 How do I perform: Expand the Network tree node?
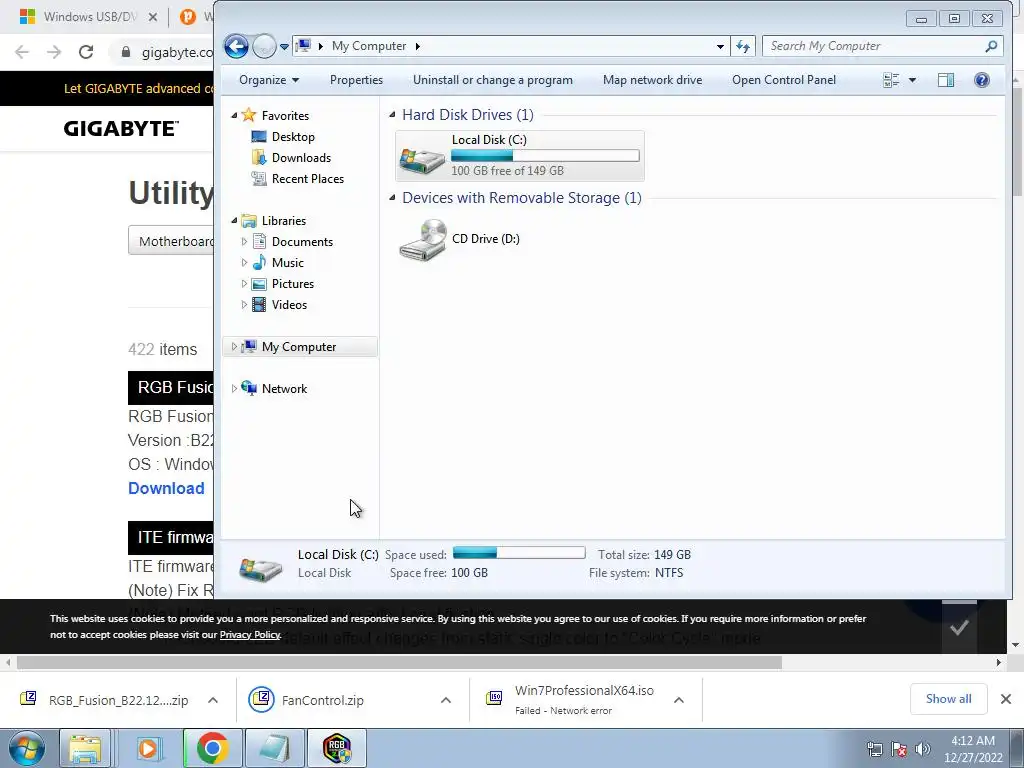(x=234, y=389)
